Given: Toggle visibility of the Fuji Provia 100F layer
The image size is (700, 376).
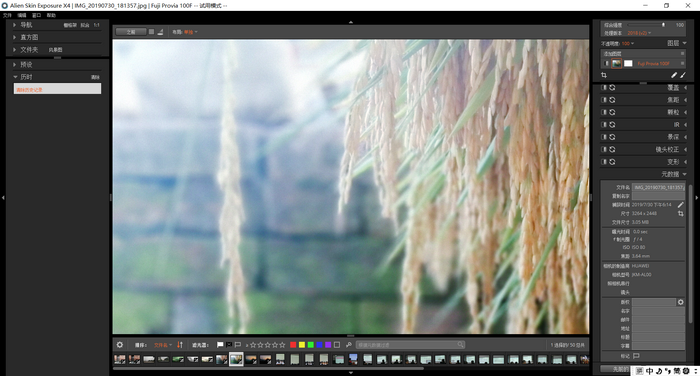Looking at the screenshot, I should tap(606, 63).
